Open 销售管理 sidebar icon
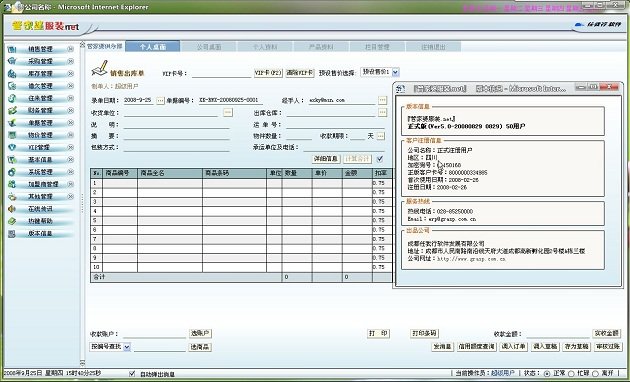630x382 pixels. [12, 49]
